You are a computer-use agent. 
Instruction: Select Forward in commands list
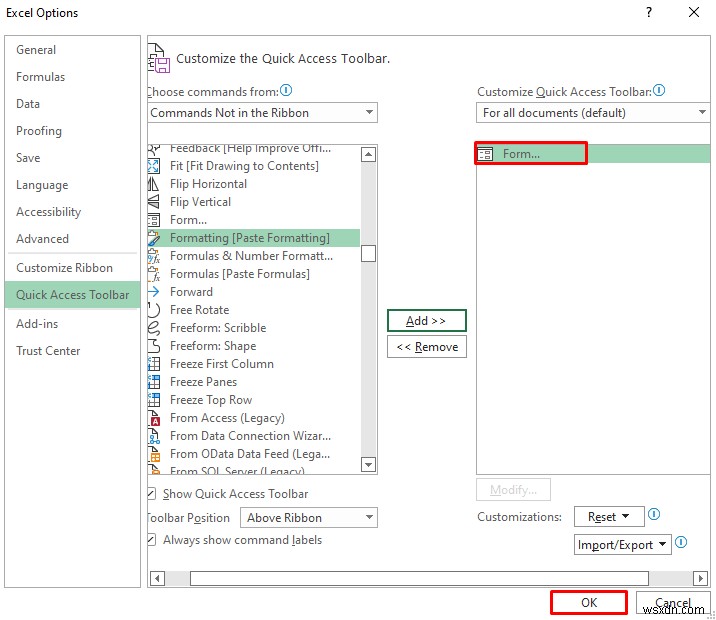click(253, 292)
